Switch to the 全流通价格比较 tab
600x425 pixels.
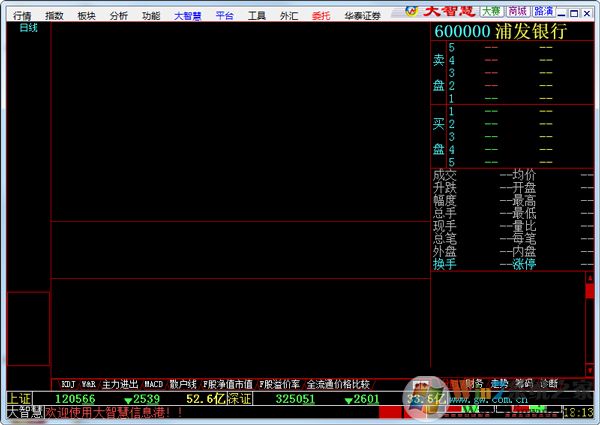point(338,384)
